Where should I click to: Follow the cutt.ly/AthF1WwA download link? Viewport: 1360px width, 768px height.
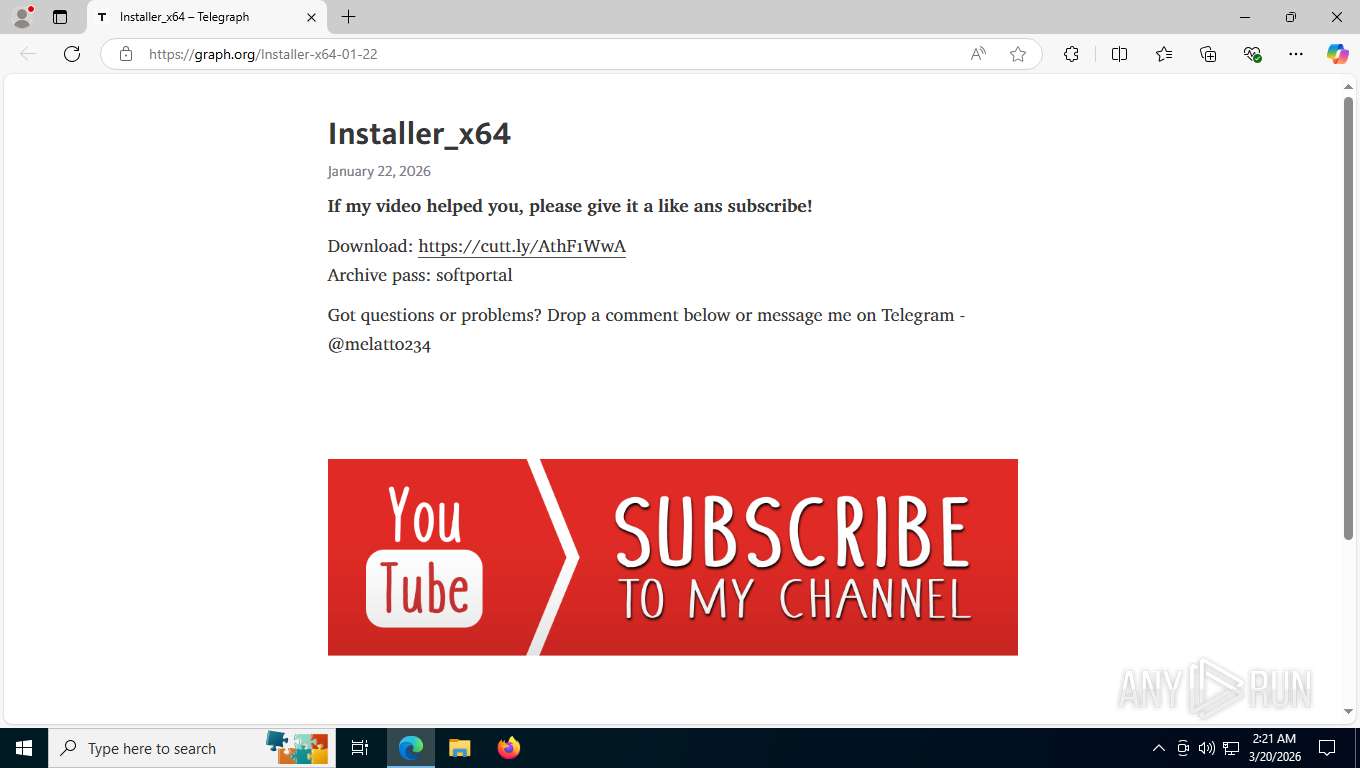522,246
